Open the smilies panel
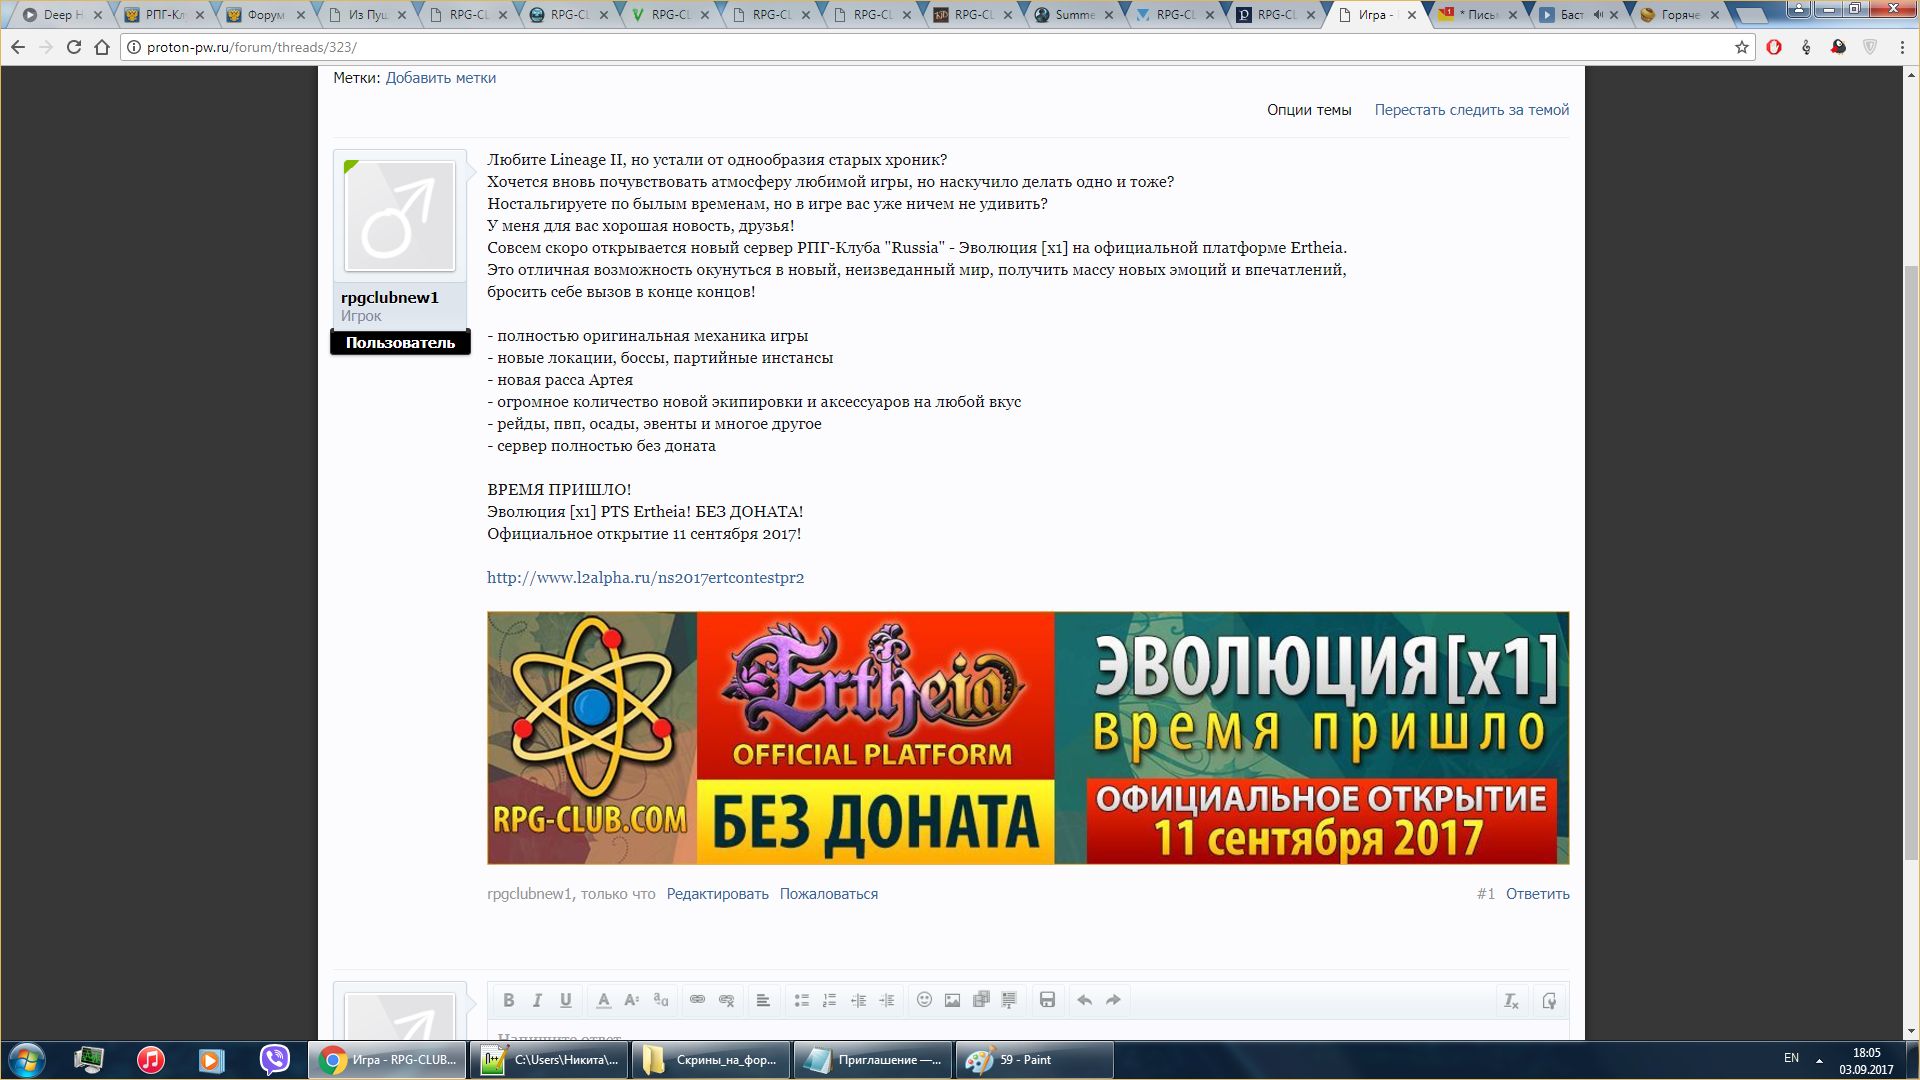 [924, 1000]
